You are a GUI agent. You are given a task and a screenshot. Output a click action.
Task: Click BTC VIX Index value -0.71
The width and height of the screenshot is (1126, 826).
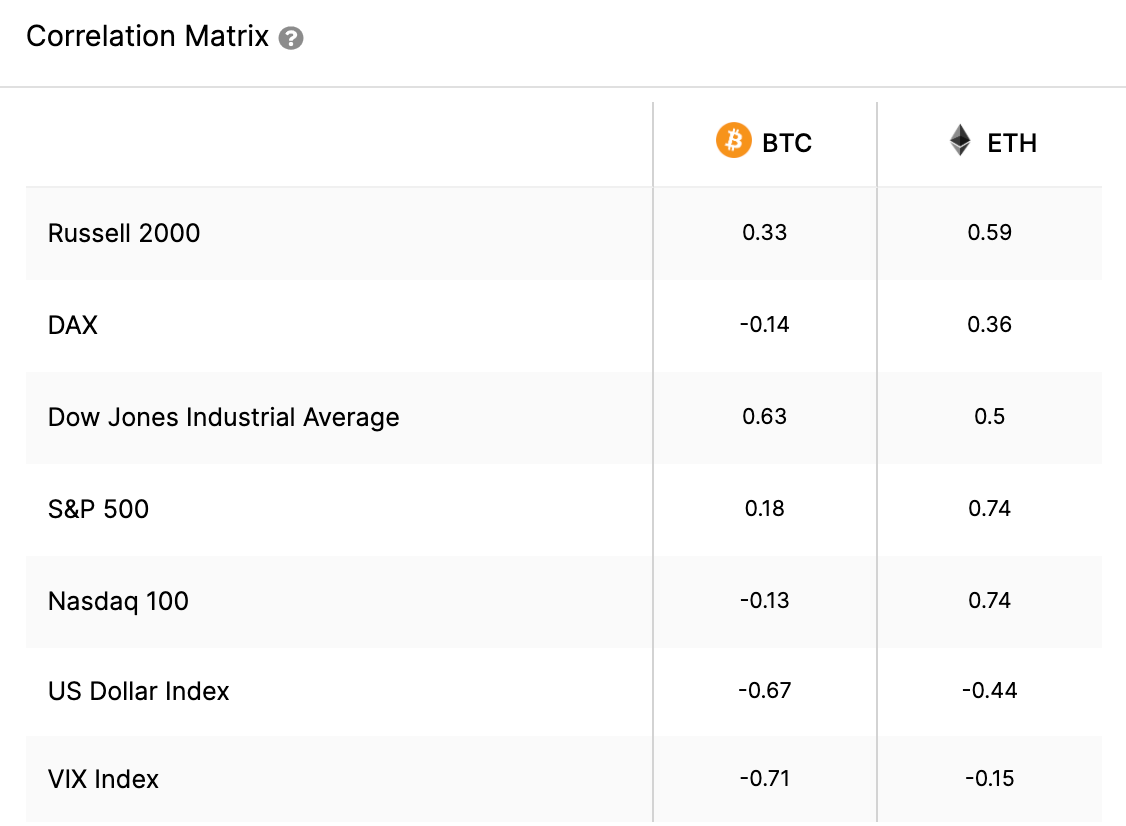coord(765,779)
